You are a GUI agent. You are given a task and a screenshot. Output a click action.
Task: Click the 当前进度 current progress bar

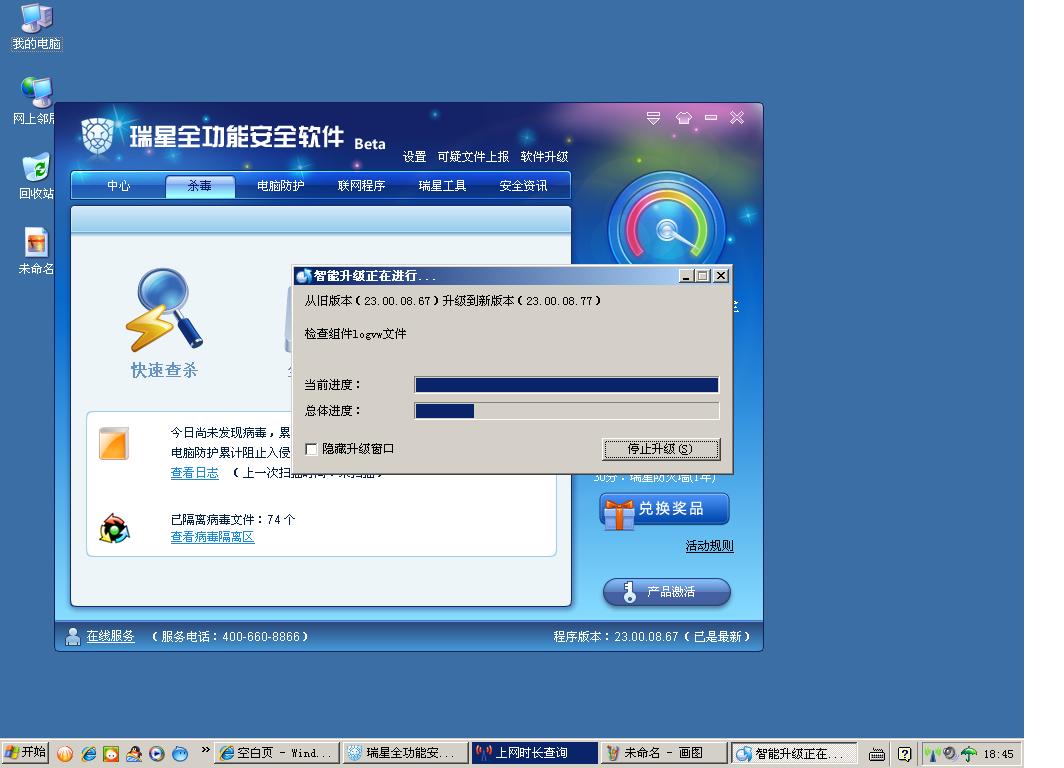[567, 385]
